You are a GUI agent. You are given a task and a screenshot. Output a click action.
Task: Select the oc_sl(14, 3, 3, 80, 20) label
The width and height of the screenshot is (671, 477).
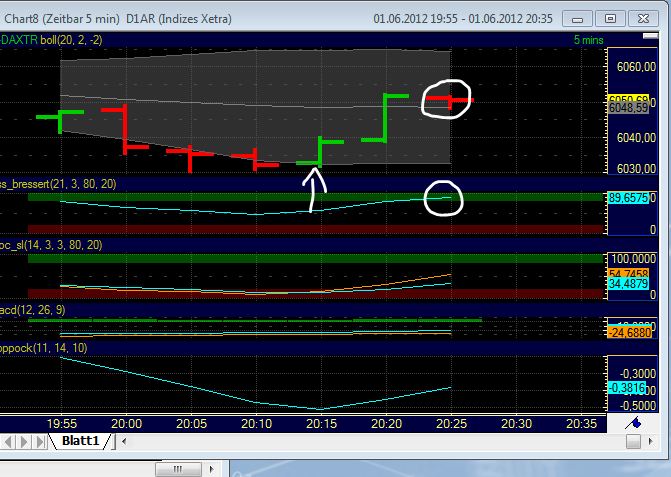(x=51, y=245)
